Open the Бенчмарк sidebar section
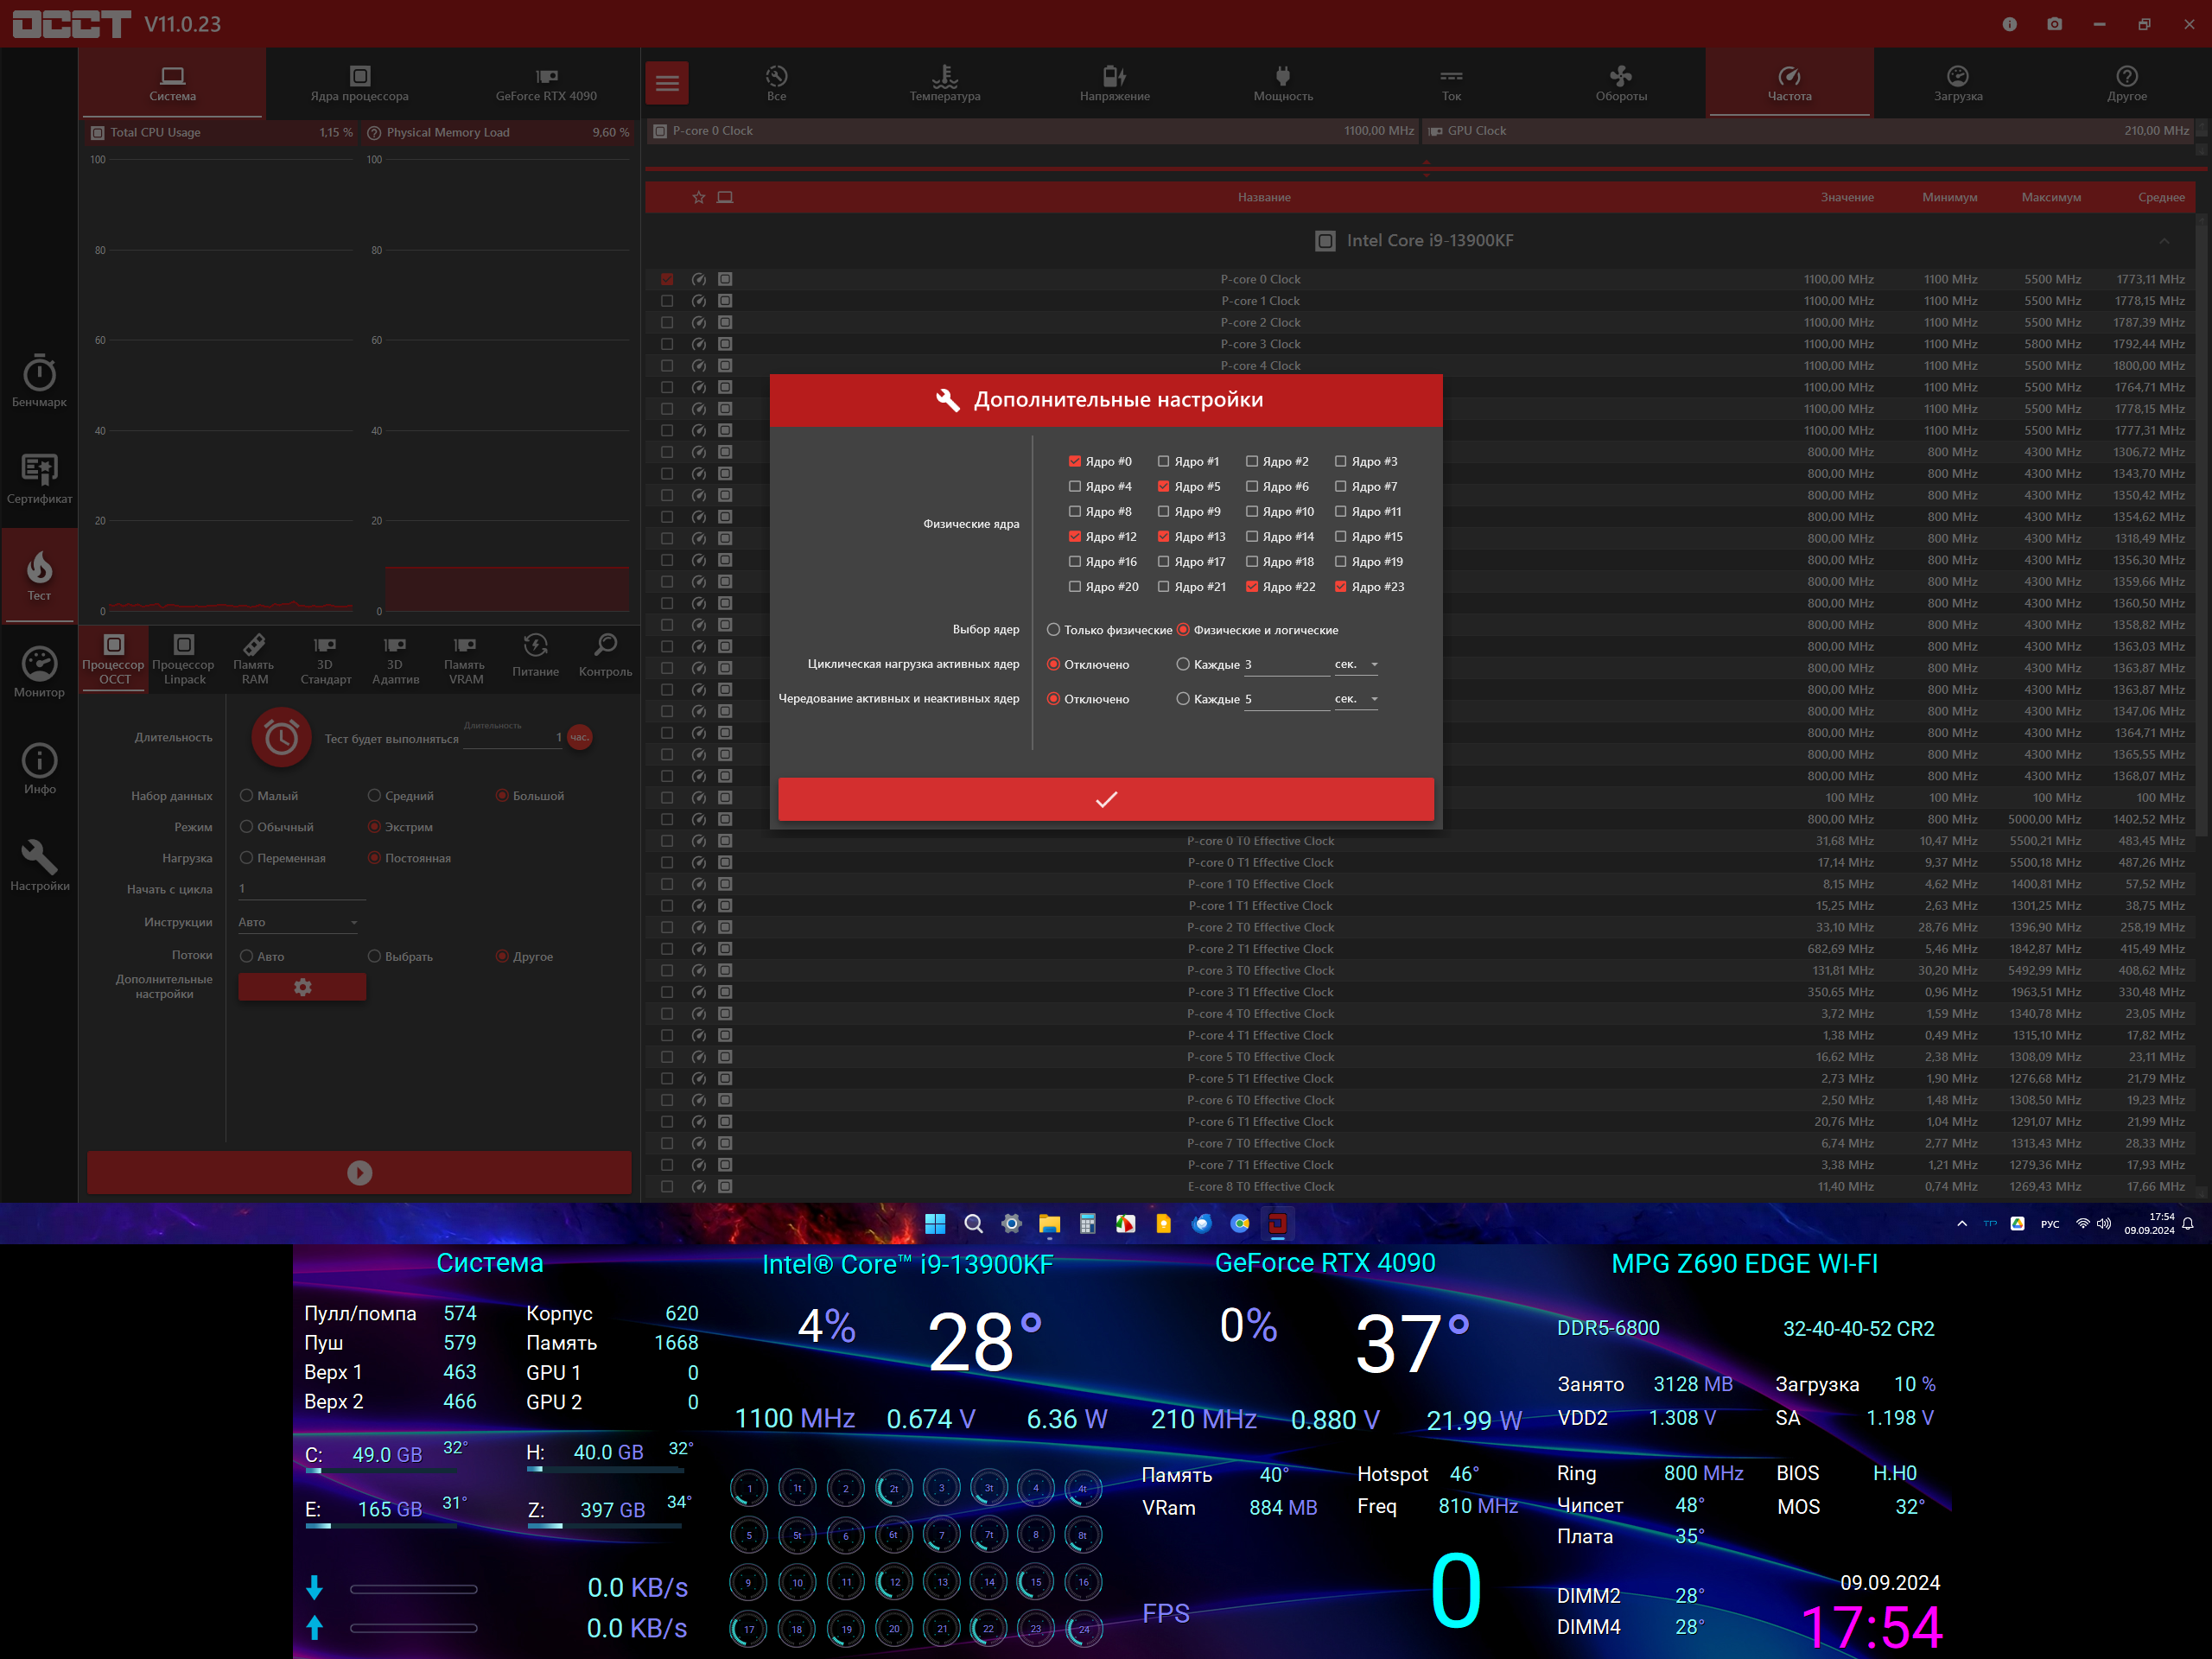The width and height of the screenshot is (2212, 1659). click(x=39, y=381)
